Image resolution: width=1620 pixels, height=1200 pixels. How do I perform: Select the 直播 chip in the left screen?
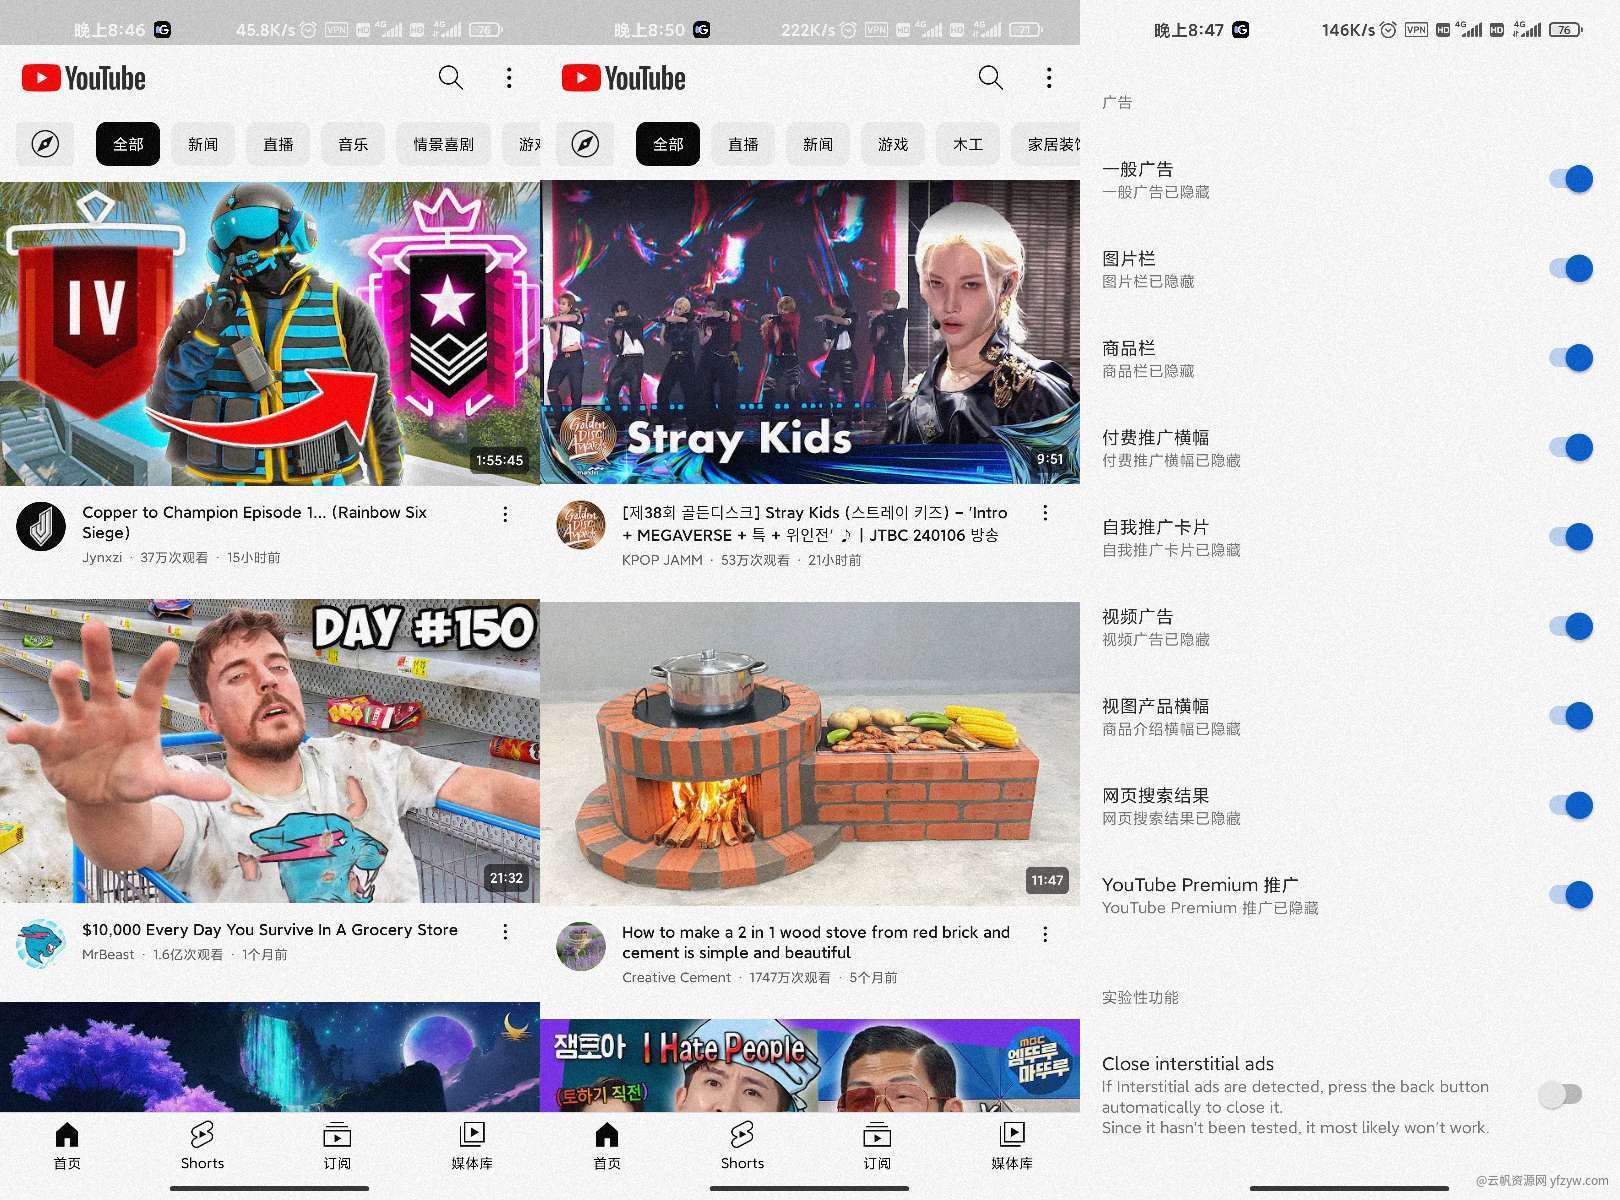[278, 144]
